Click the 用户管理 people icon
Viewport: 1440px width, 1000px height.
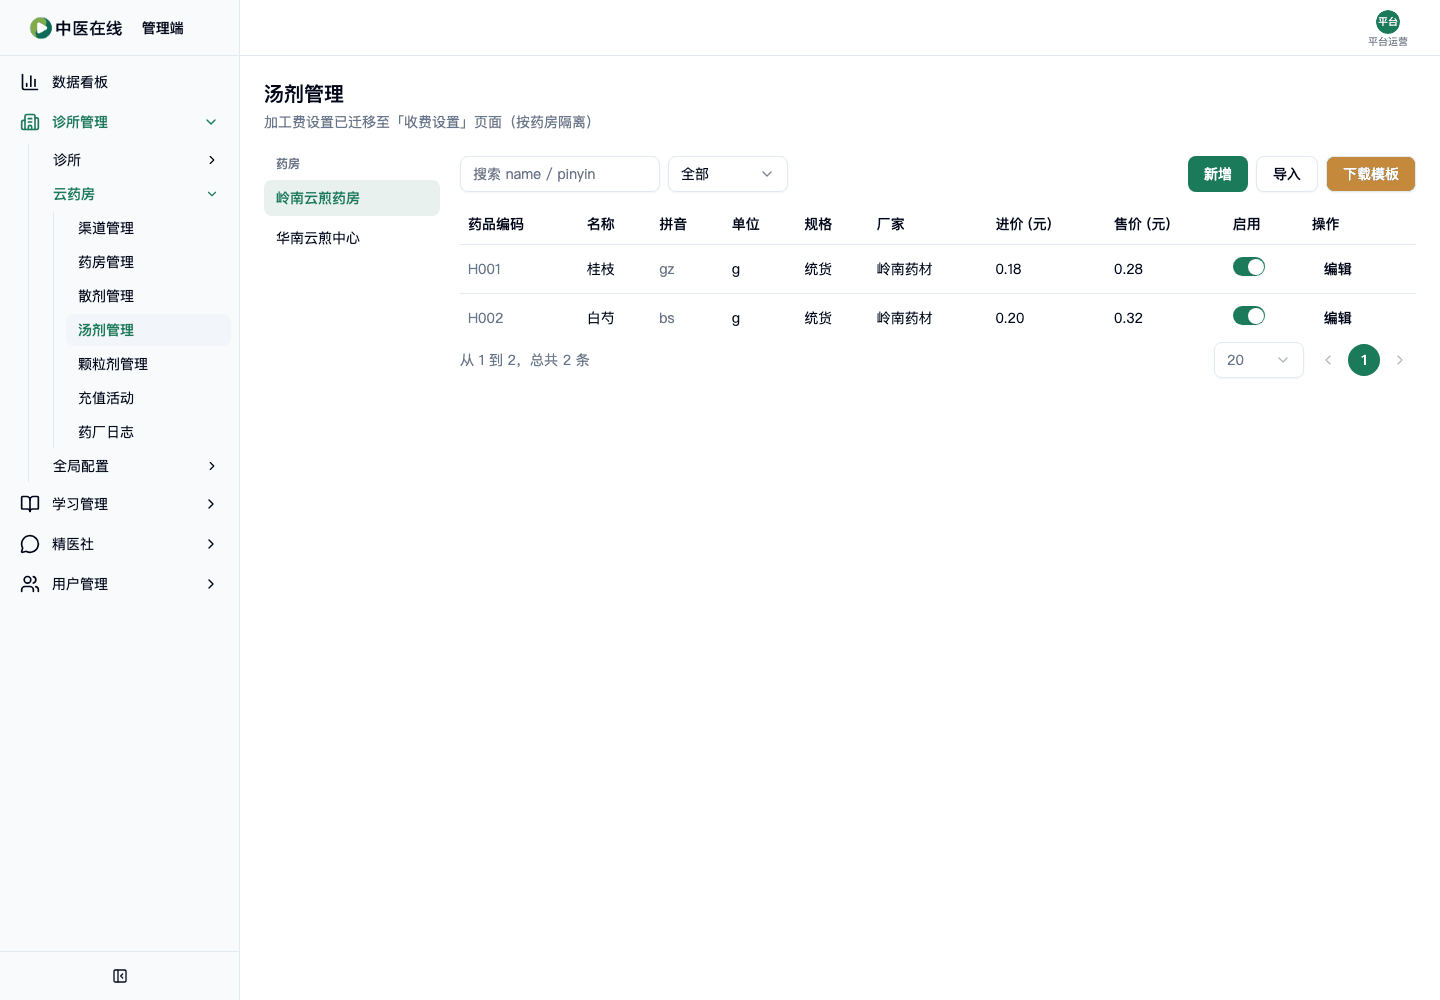pyautogui.click(x=30, y=584)
